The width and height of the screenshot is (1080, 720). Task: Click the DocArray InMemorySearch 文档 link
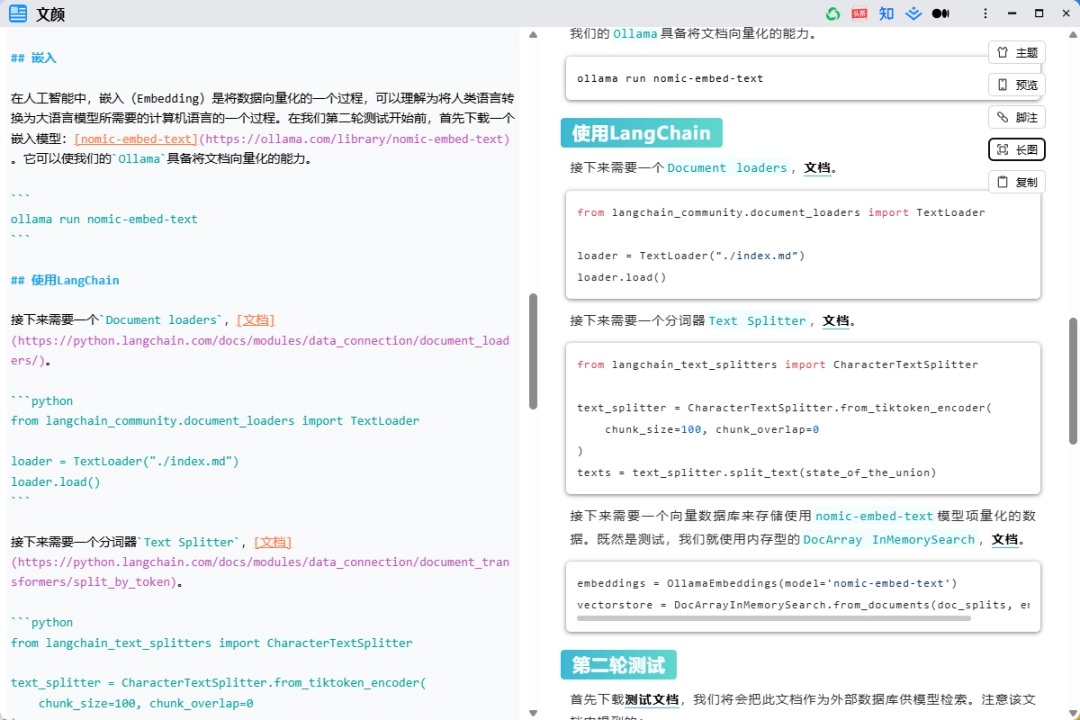[x=1005, y=539]
